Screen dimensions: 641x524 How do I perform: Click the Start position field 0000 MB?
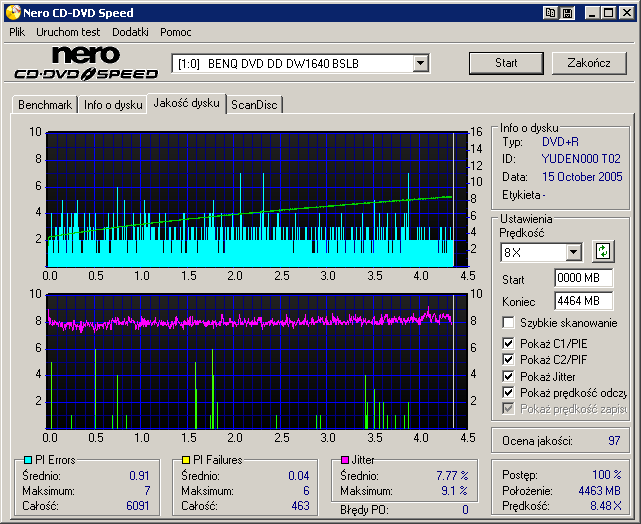coord(583,278)
